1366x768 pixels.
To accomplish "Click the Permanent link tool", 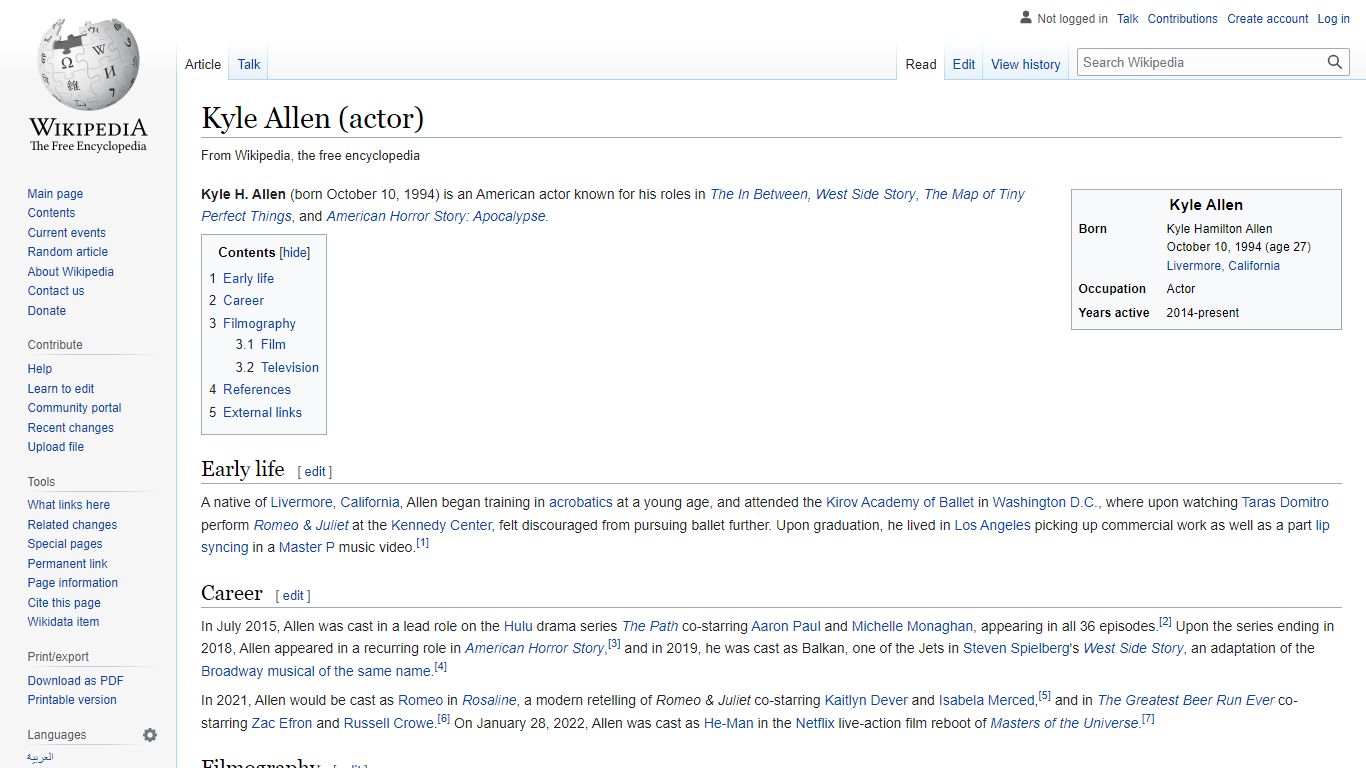I will click(x=67, y=564).
